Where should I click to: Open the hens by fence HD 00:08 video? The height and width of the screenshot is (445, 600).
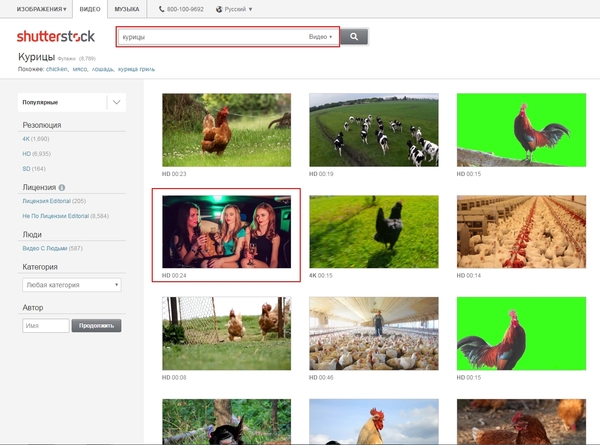click(227, 333)
